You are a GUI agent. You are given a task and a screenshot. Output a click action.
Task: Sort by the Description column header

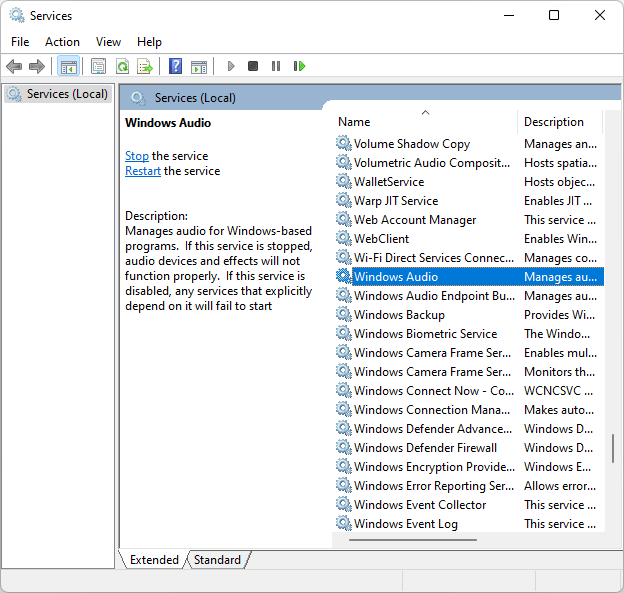(560, 121)
